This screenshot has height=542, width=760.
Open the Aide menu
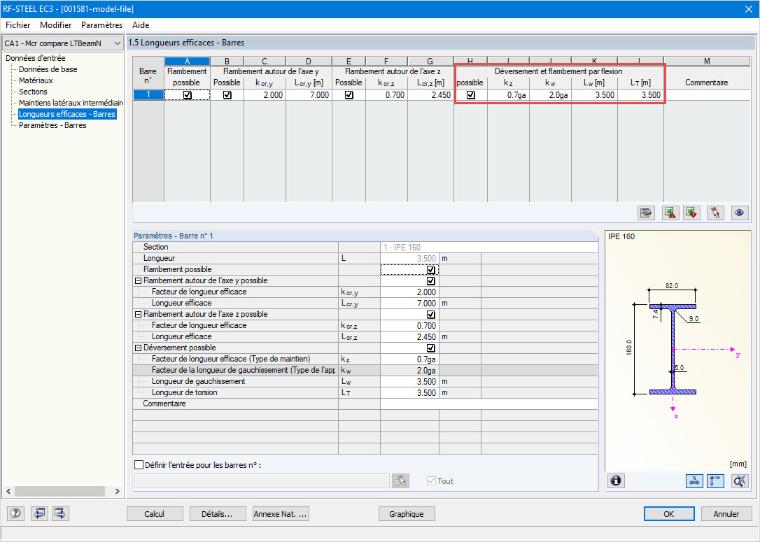tap(141, 25)
